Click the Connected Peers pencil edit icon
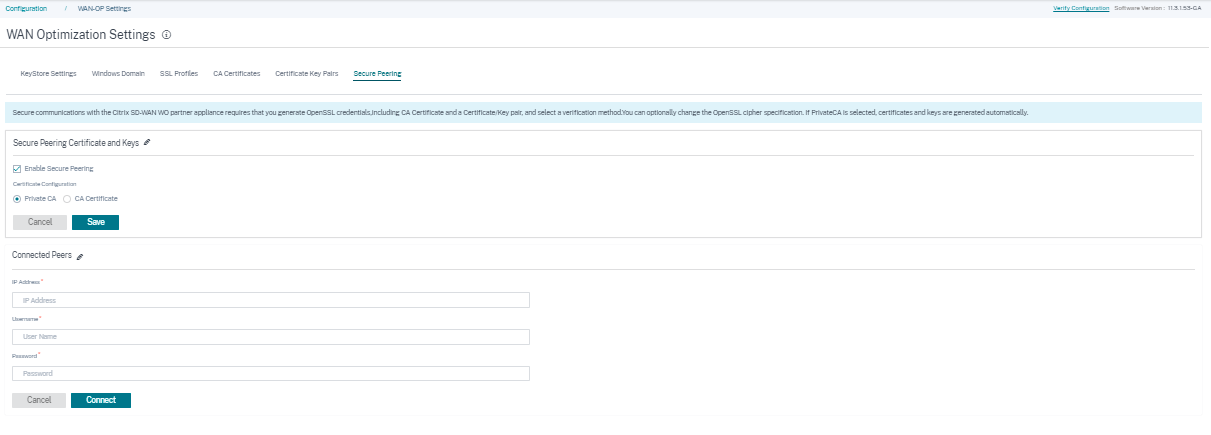 pos(80,256)
